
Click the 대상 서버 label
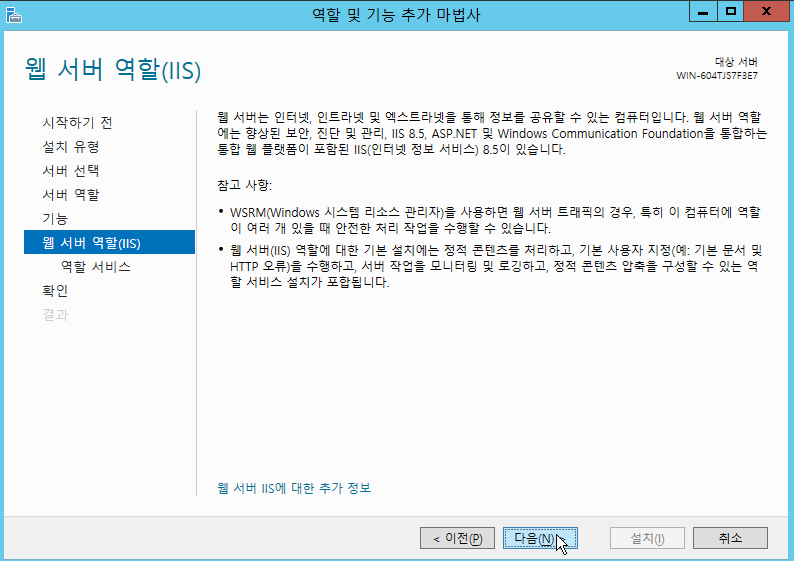736,62
